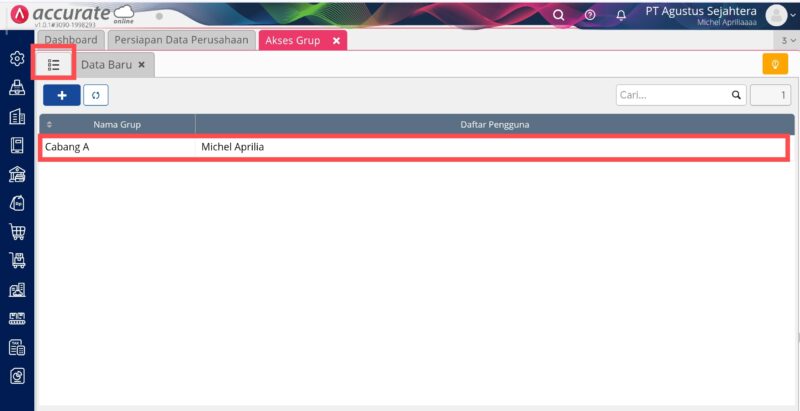Click the Accurate Online logo

[x=72, y=14]
